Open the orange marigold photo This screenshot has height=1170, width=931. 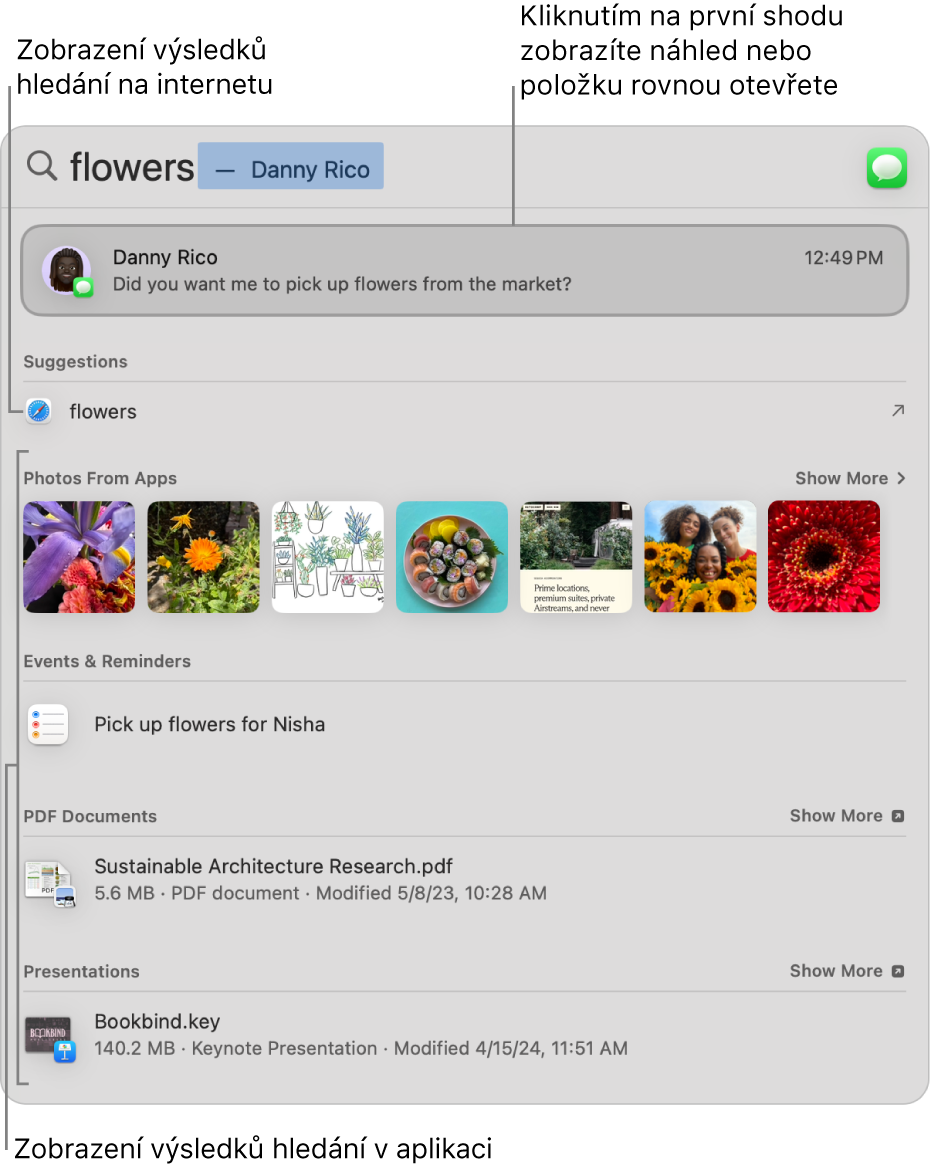[x=204, y=557]
